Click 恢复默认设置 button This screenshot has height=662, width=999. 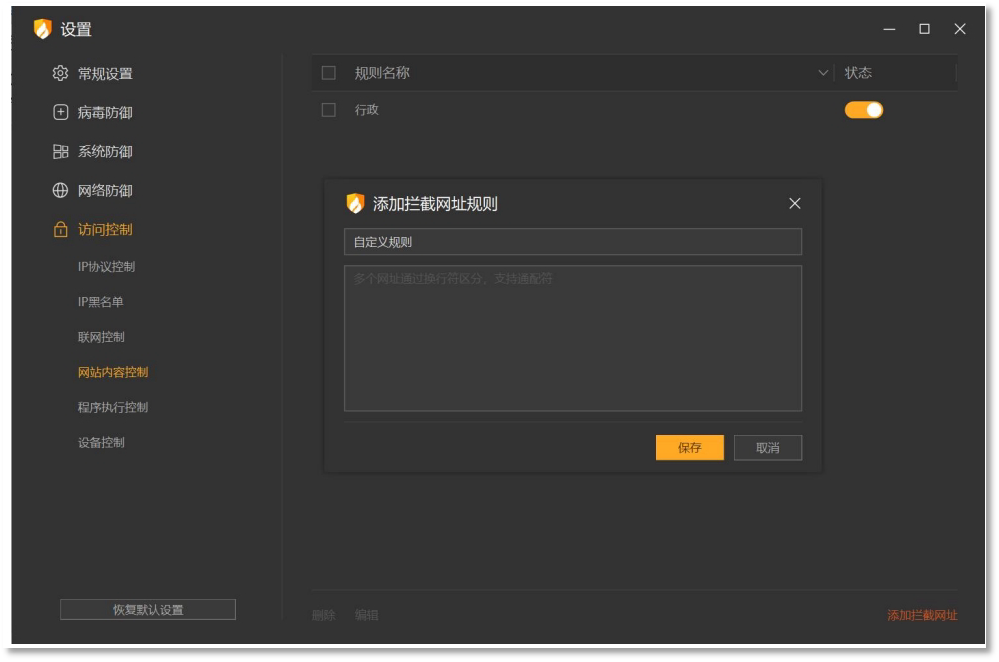tap(148, 609)
